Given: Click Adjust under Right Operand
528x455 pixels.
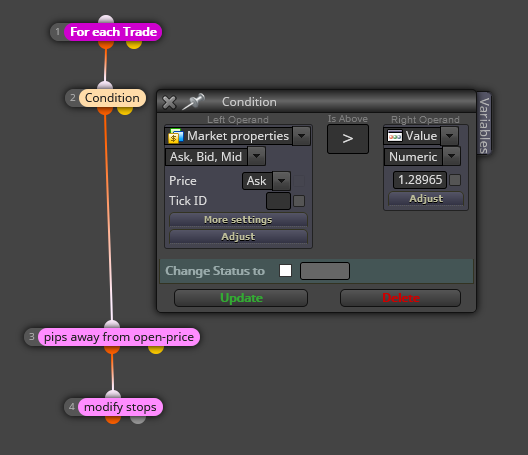Looking at the screenshot, I should pos(426,199).
